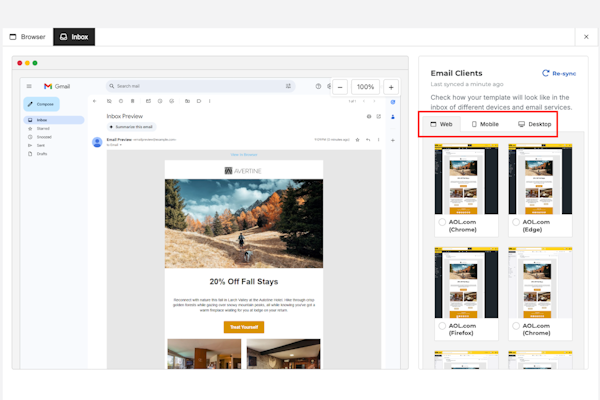Click the sender avatar icon
The width and height of the screenshot is (600, 400).
[97, 142]
